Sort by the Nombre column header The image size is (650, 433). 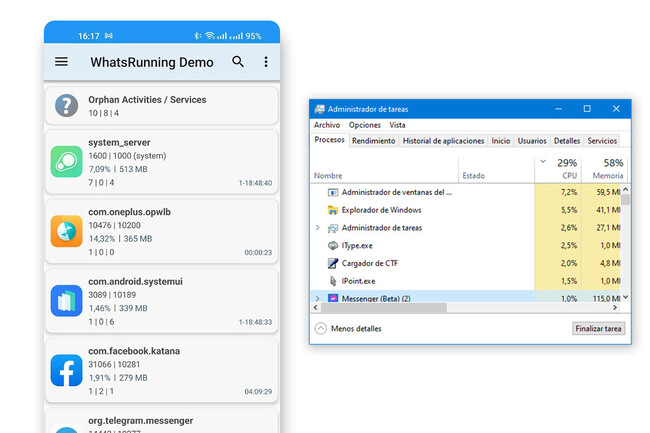coord(328,176)
